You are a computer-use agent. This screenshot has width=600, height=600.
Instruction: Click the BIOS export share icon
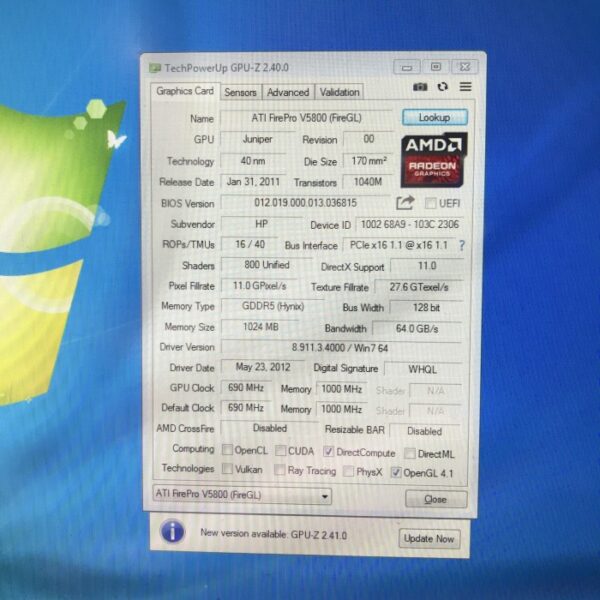coord(404,203)
